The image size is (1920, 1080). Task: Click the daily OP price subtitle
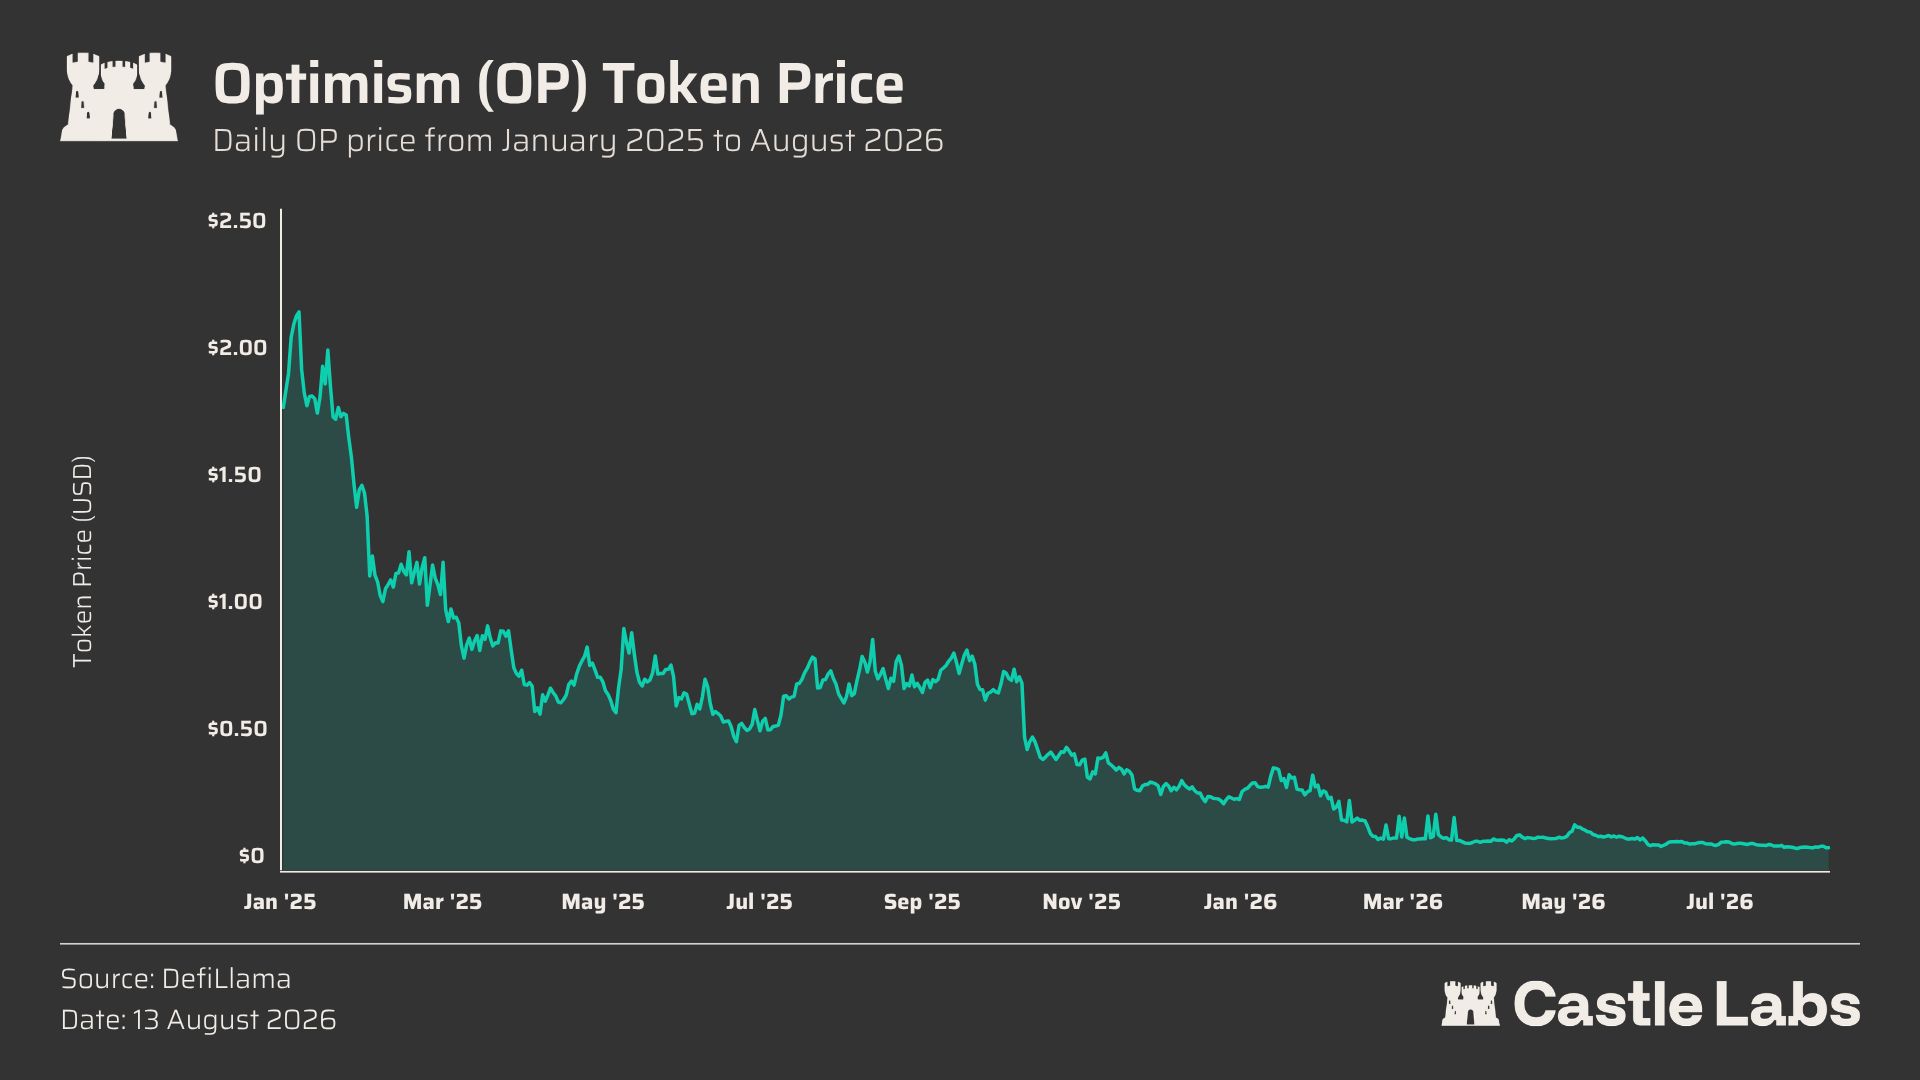coord(578,141)
